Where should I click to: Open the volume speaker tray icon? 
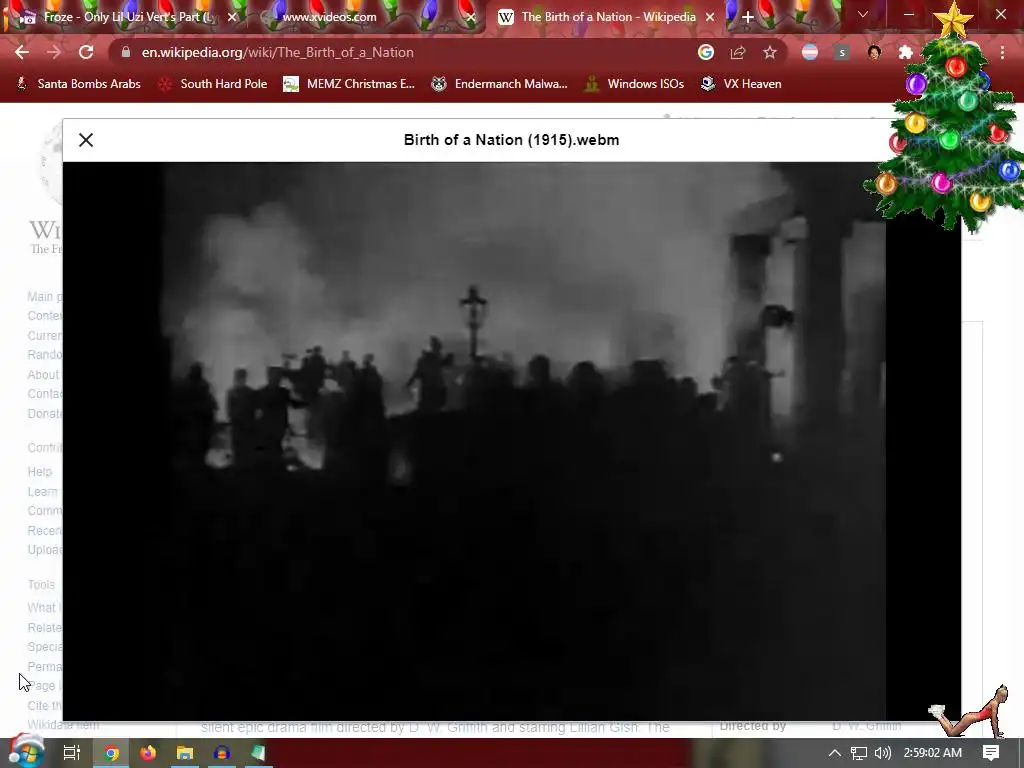[883, 753]
